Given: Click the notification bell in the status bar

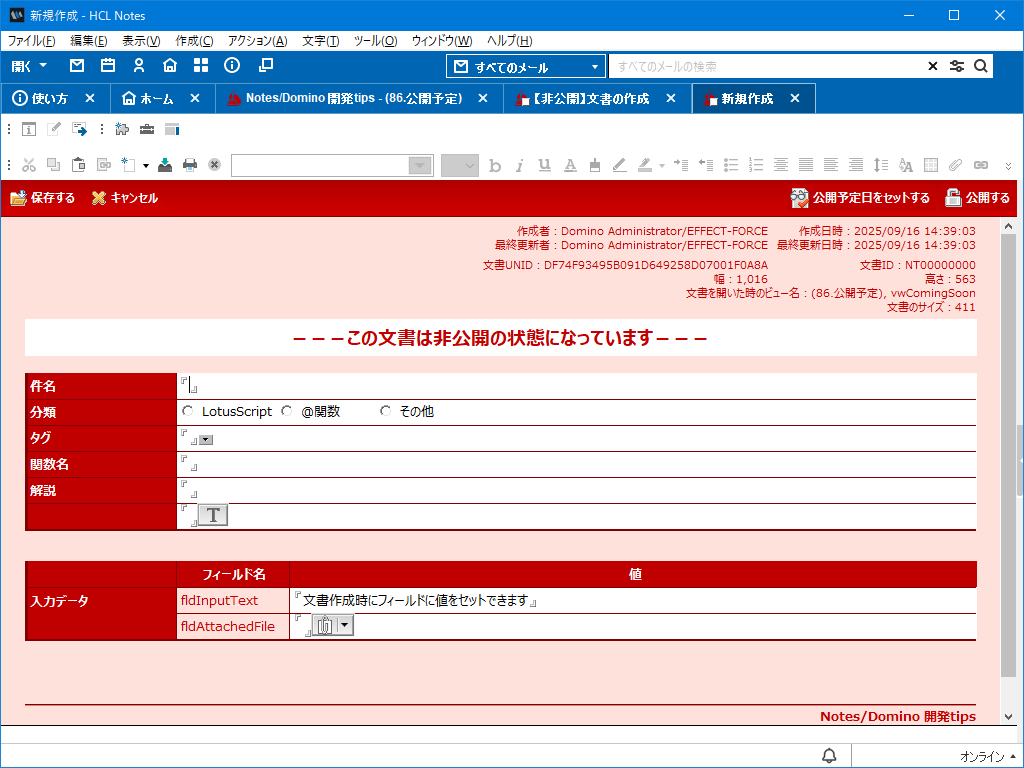Looking at the screenshot, I should click(829, 755).
